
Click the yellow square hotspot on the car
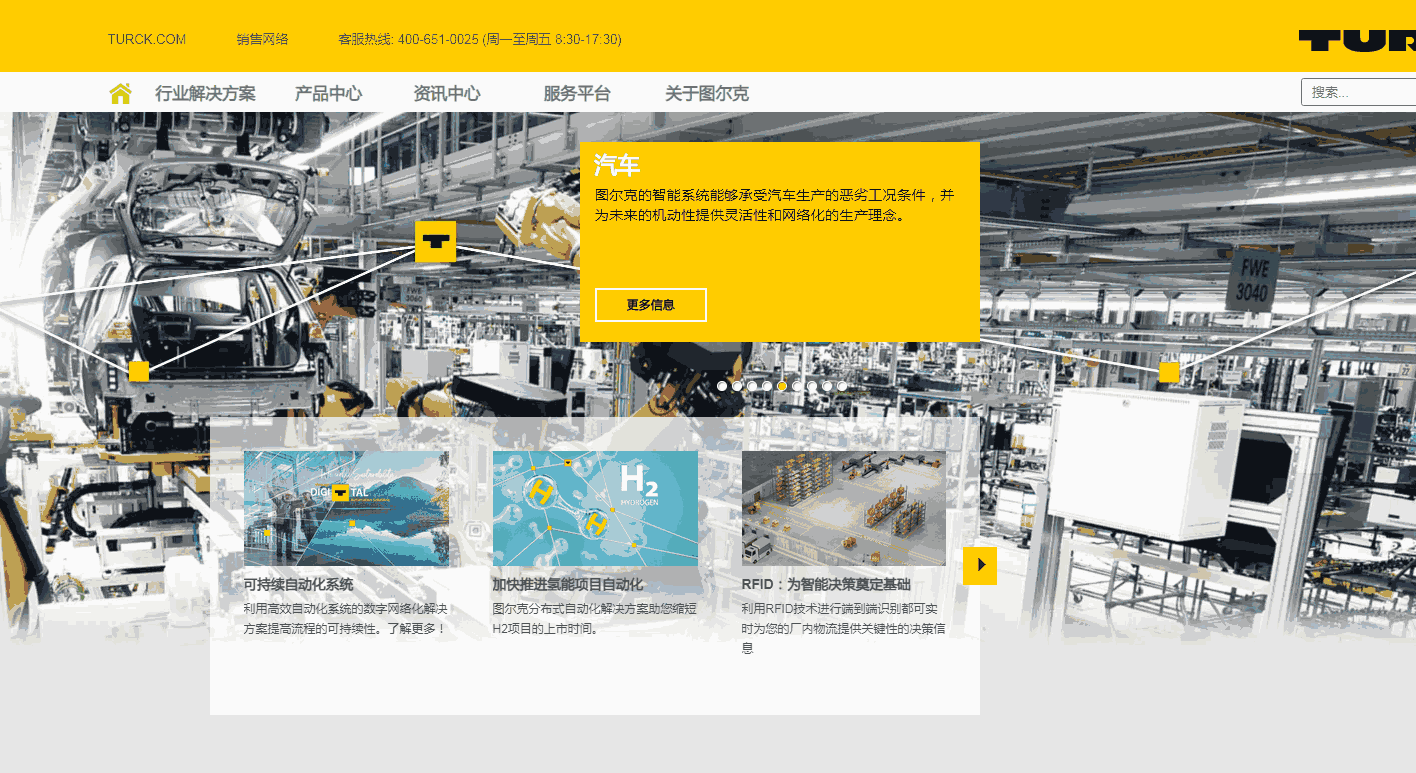(x=139, y=371)
